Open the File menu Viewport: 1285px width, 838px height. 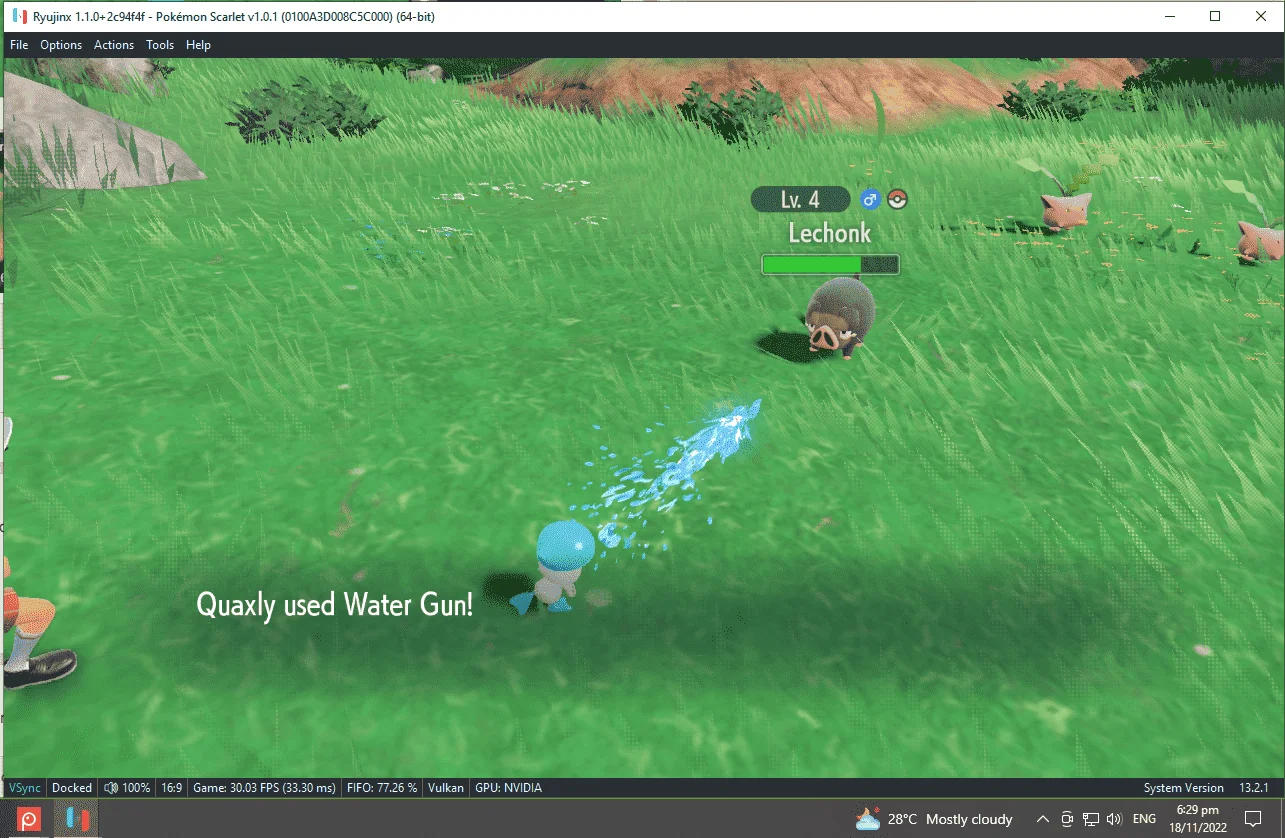pyautogui.click(x=19, y=45)
